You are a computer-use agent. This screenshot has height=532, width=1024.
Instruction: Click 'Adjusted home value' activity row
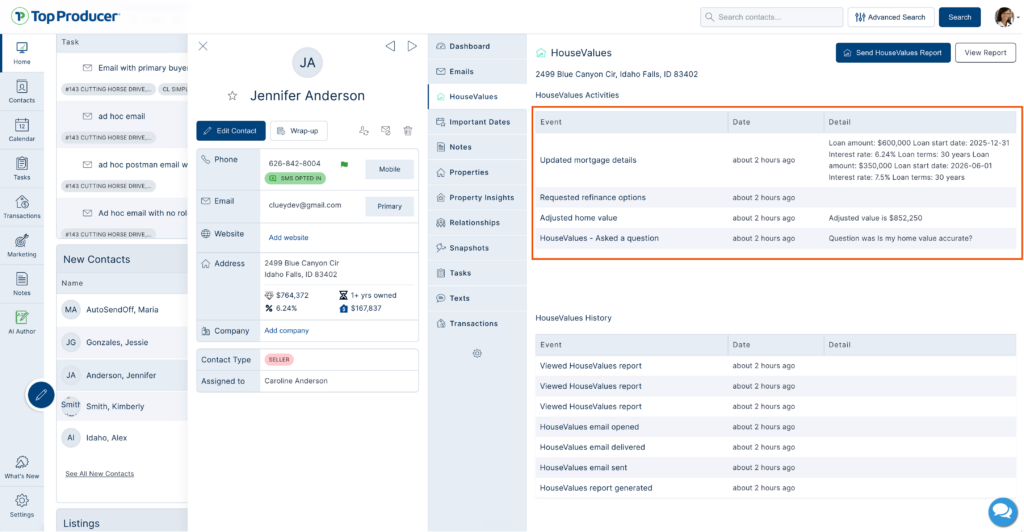tap(775, 218)
